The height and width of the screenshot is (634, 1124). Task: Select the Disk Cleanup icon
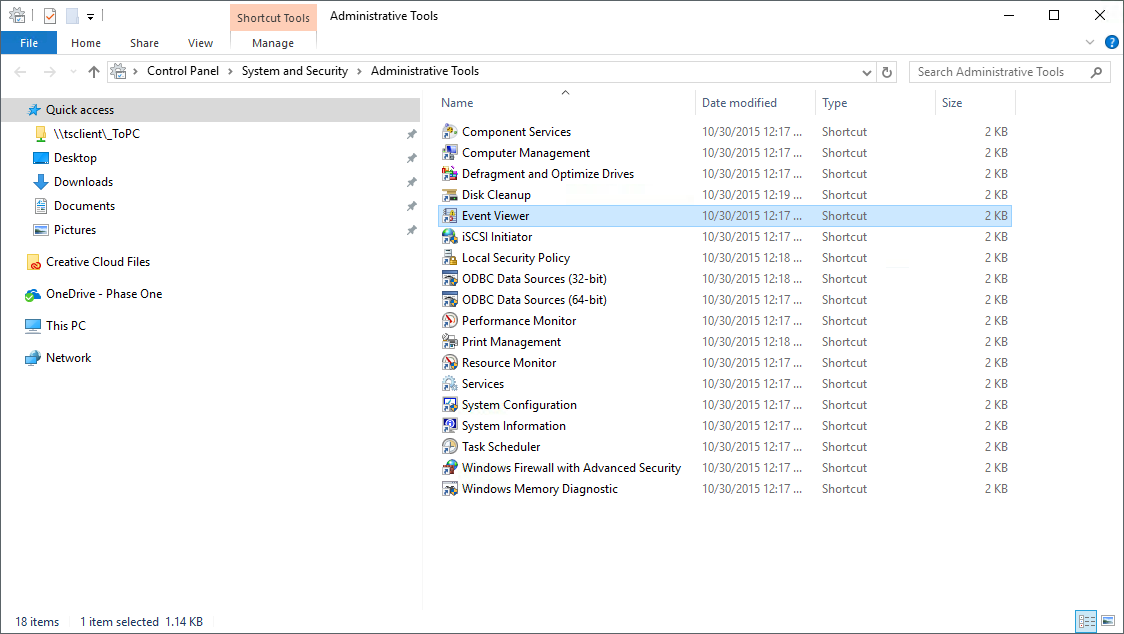[449, 195]
